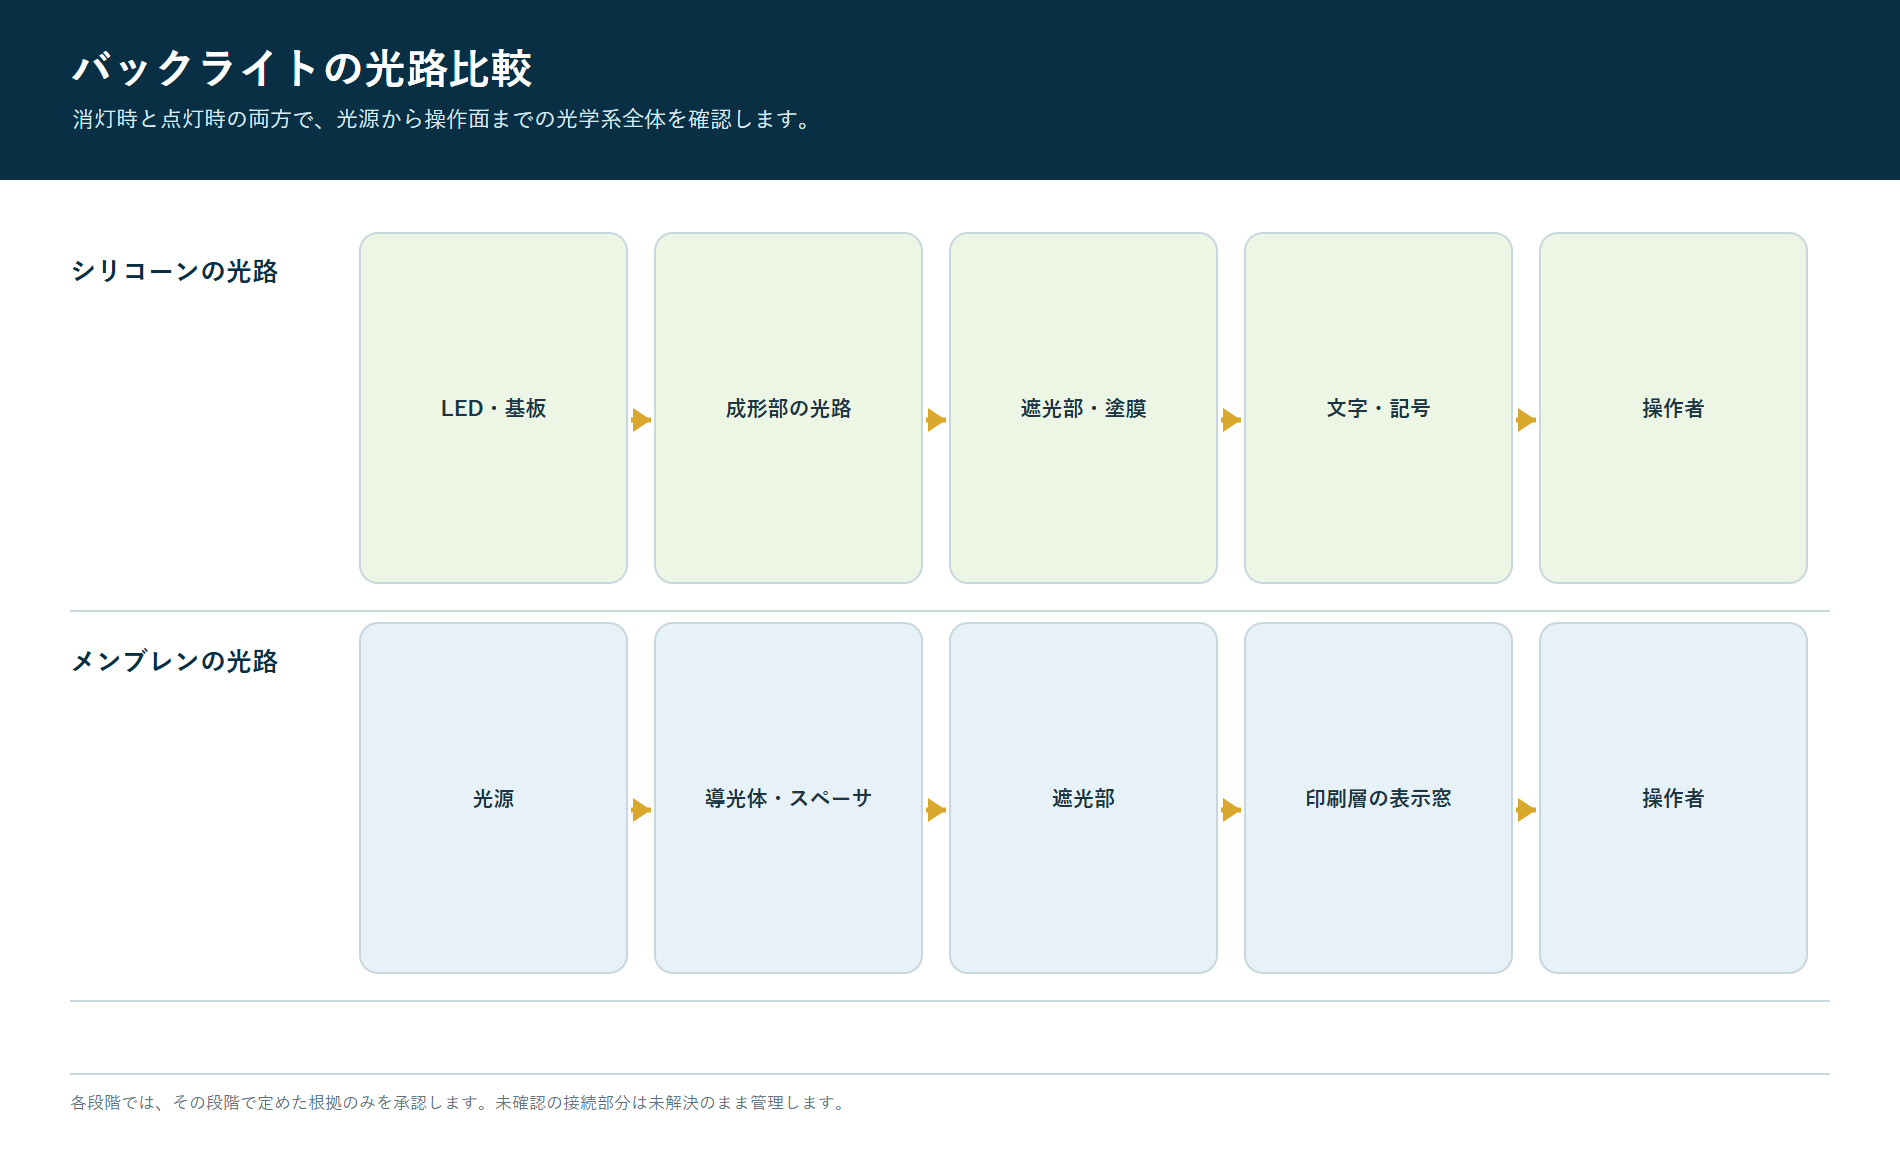The image size is (1900, 1150).
Task: Click the 遮光部・塗膜 card
Action: [x=1083, y=408]
